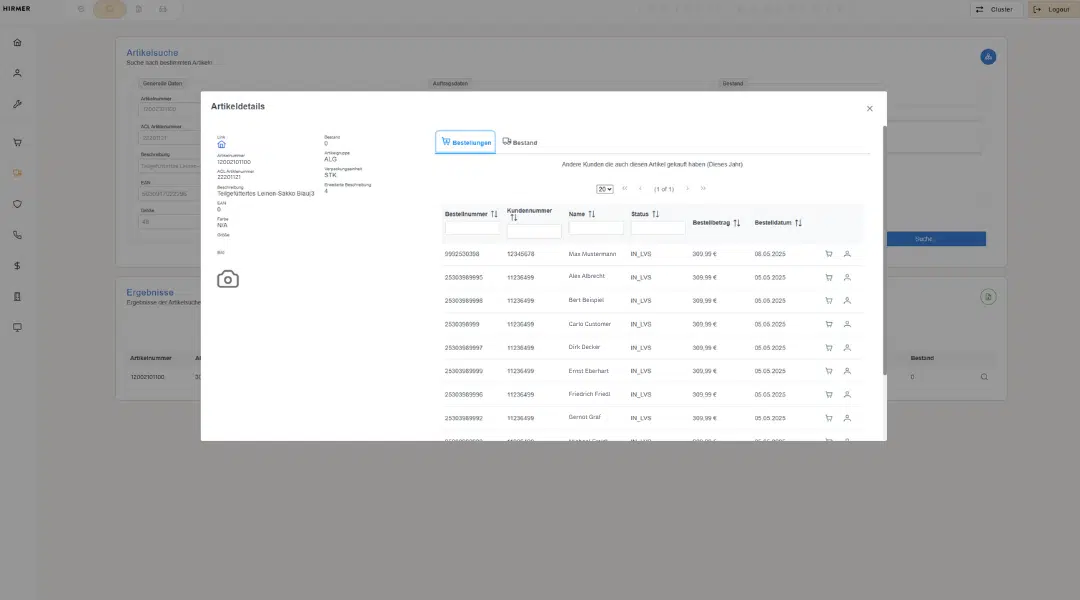
Task: Sort table by Bestellbetrag column
Action: tap(737, 223)
